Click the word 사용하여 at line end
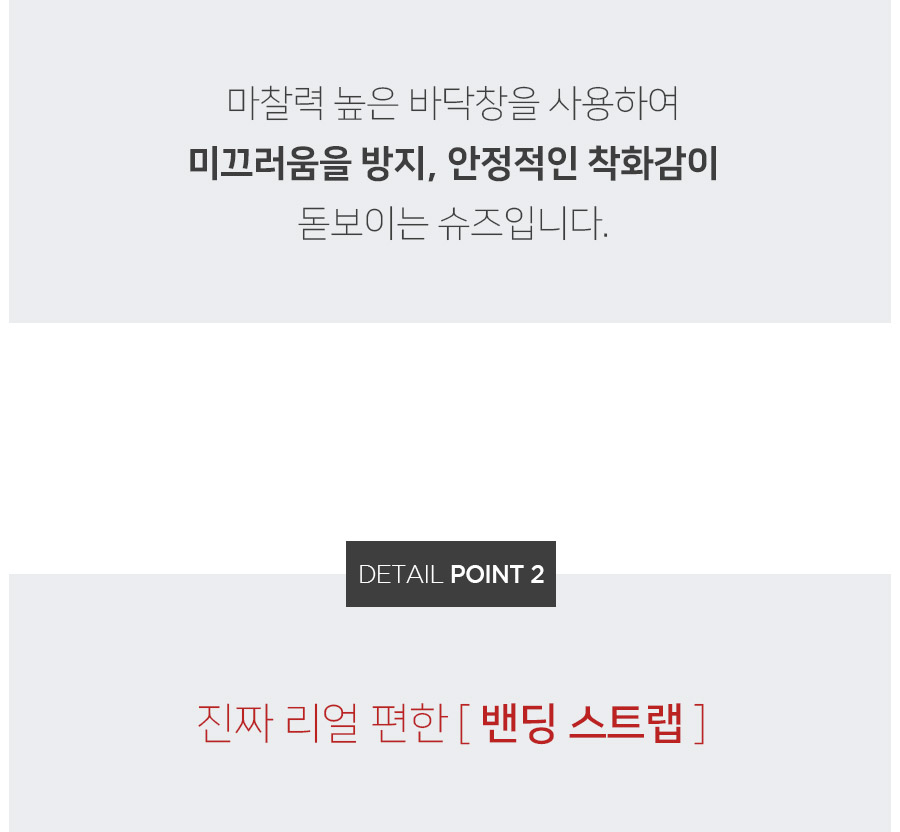The width and height of the screenshot is (900, 832). (614, 104)
